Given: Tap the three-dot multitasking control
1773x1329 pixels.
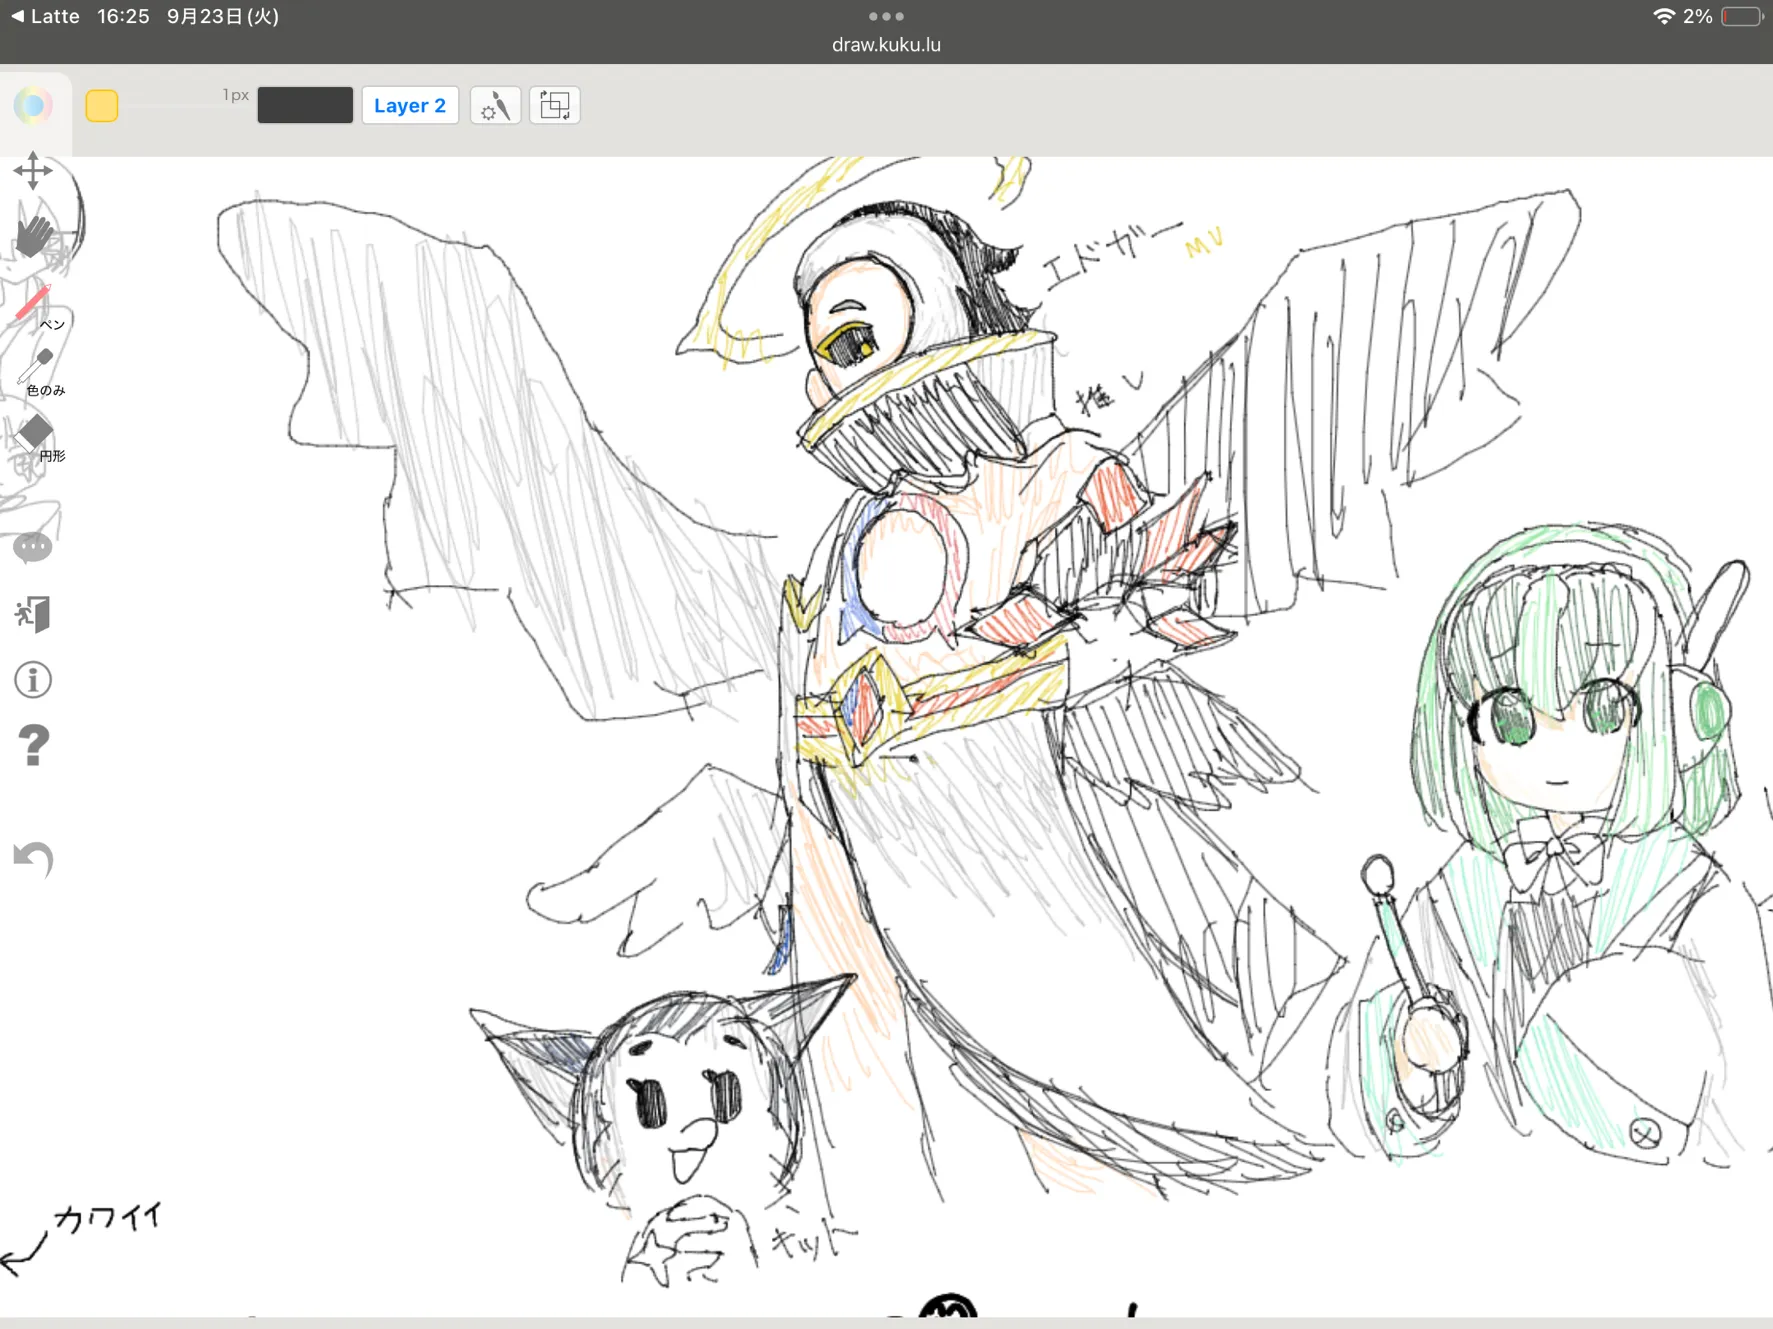Looking at the screenshot, I should coord(886,16).
